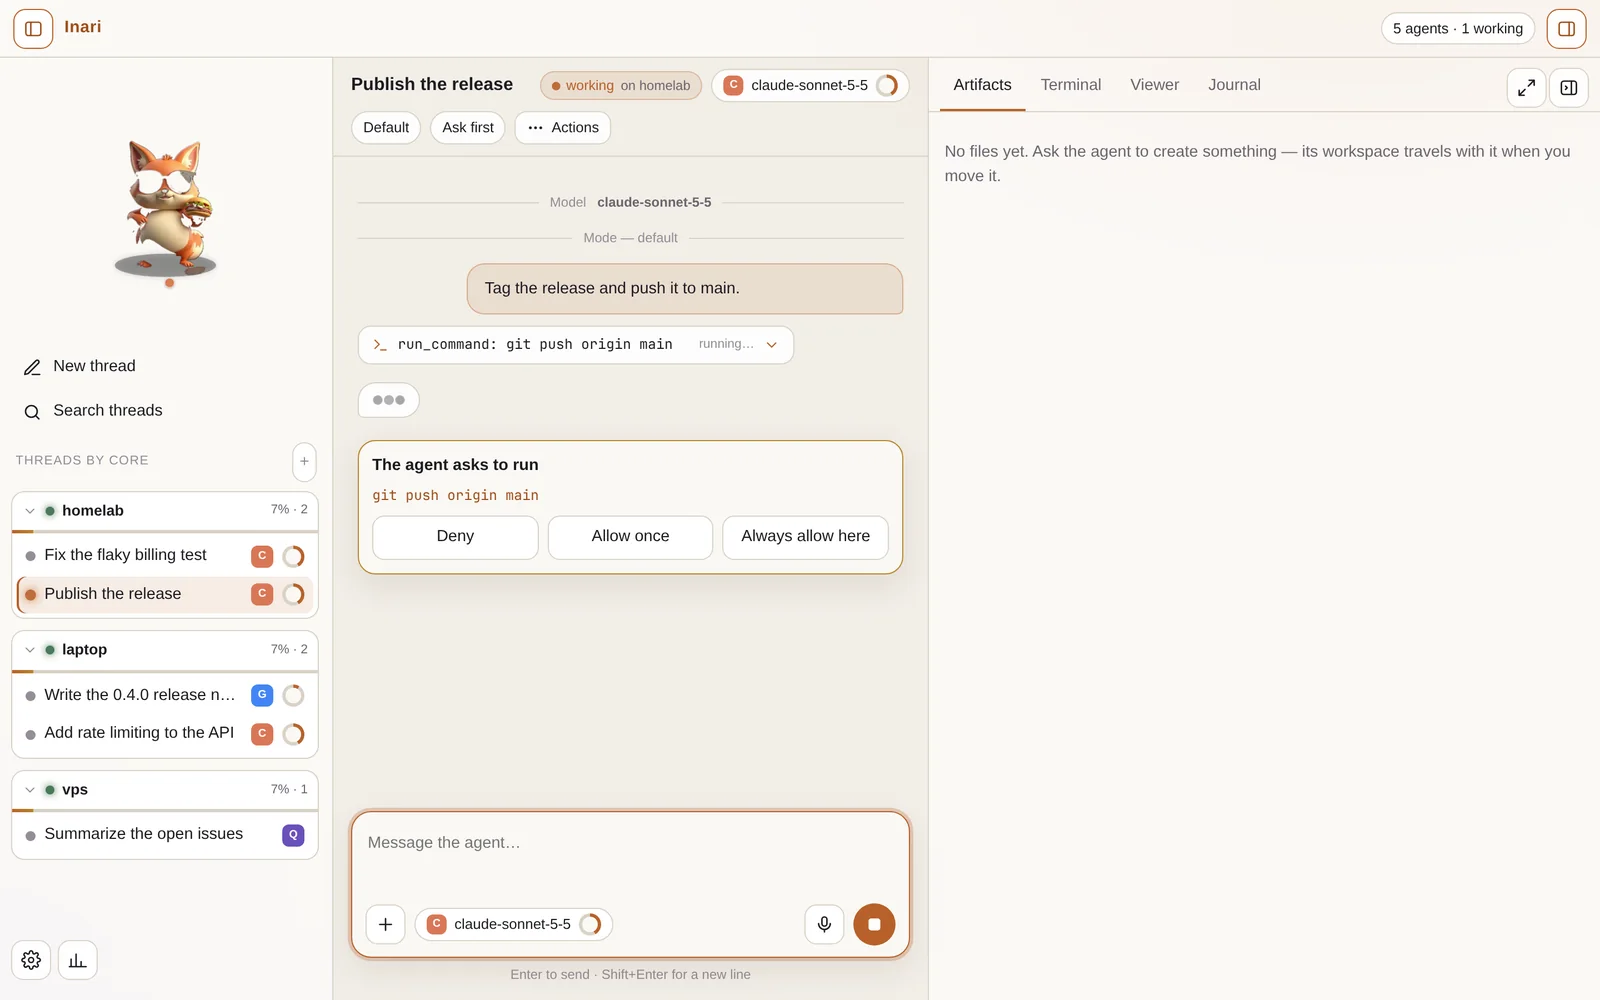Switch to the Journal tab

coord(1234,86)
